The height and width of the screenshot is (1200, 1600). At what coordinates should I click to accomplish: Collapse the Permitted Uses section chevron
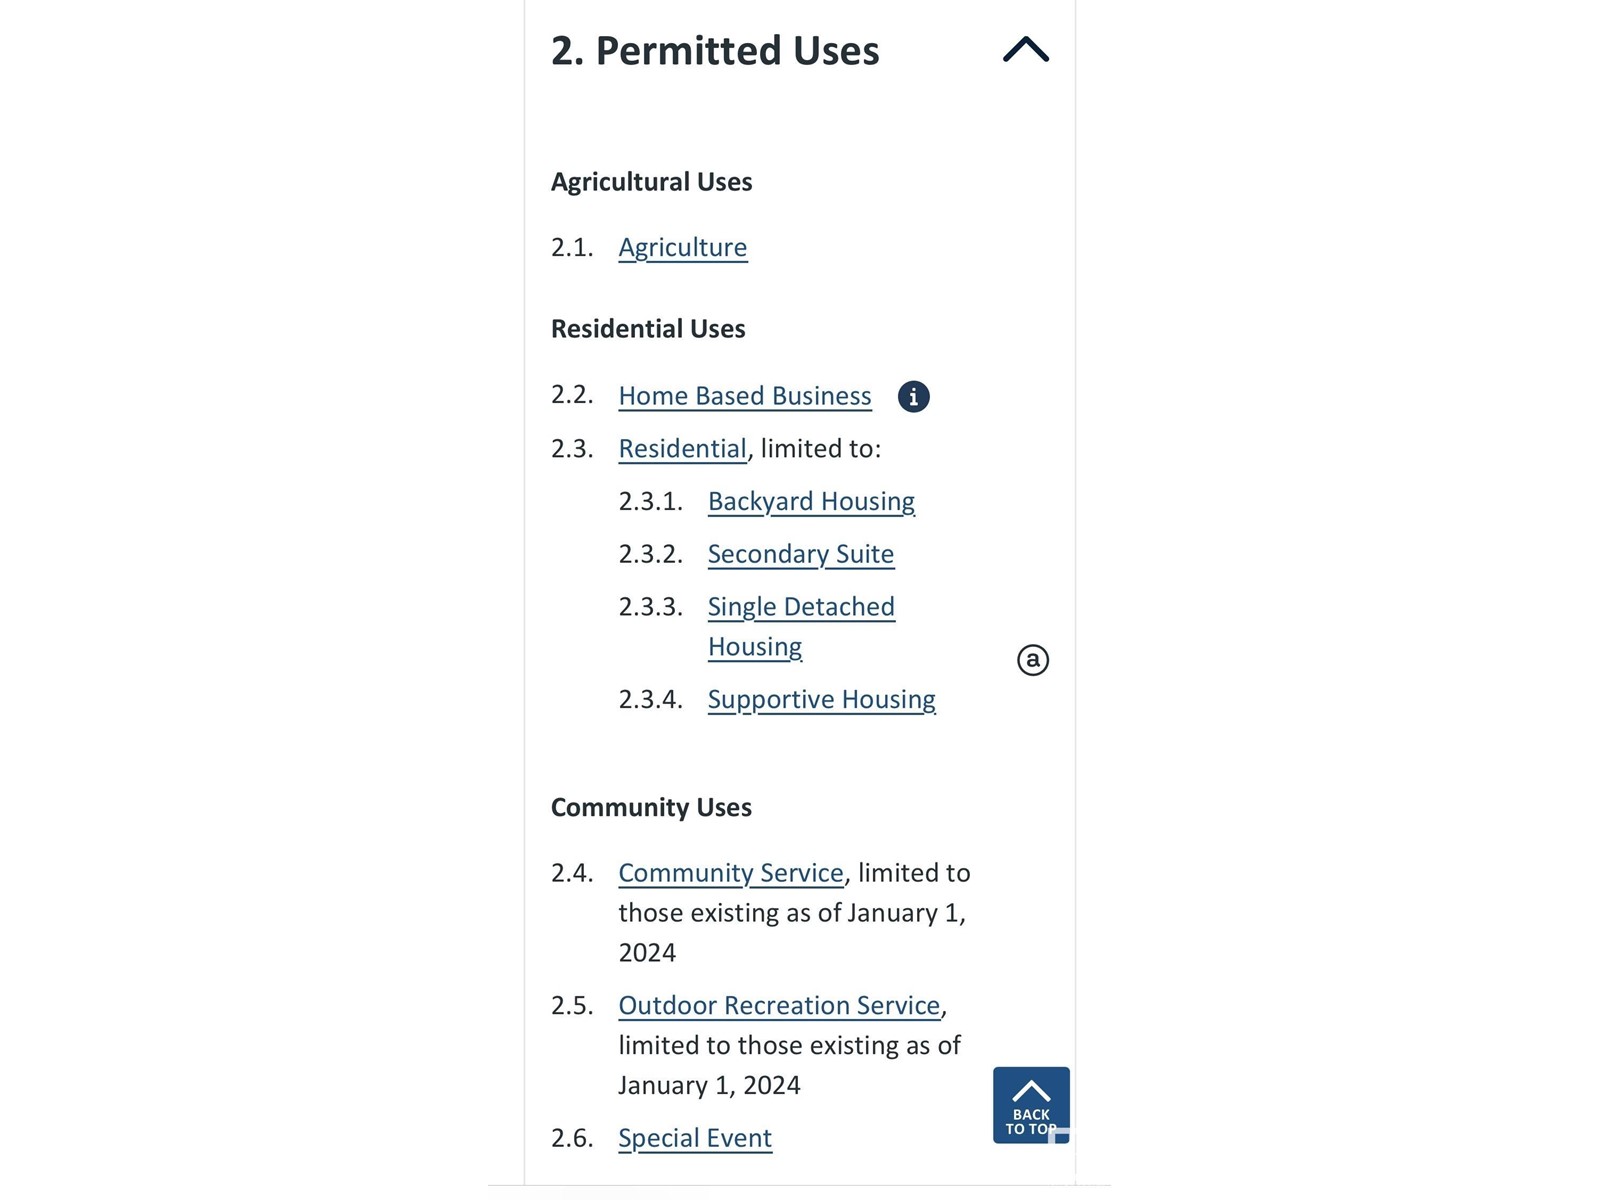coord(1026,50)
